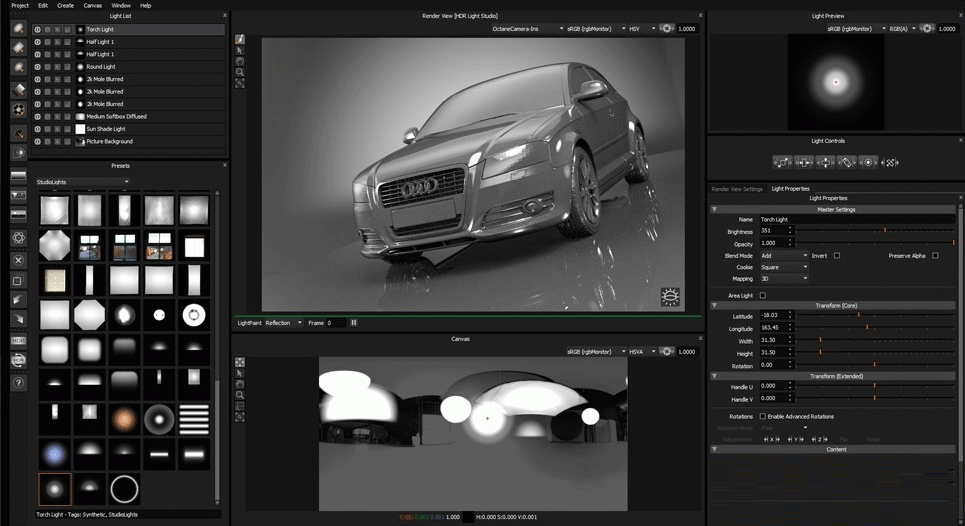965x526 pixels.
Task: Click the up-left arrow icon in left toolbar
Action: coord(18,300)
